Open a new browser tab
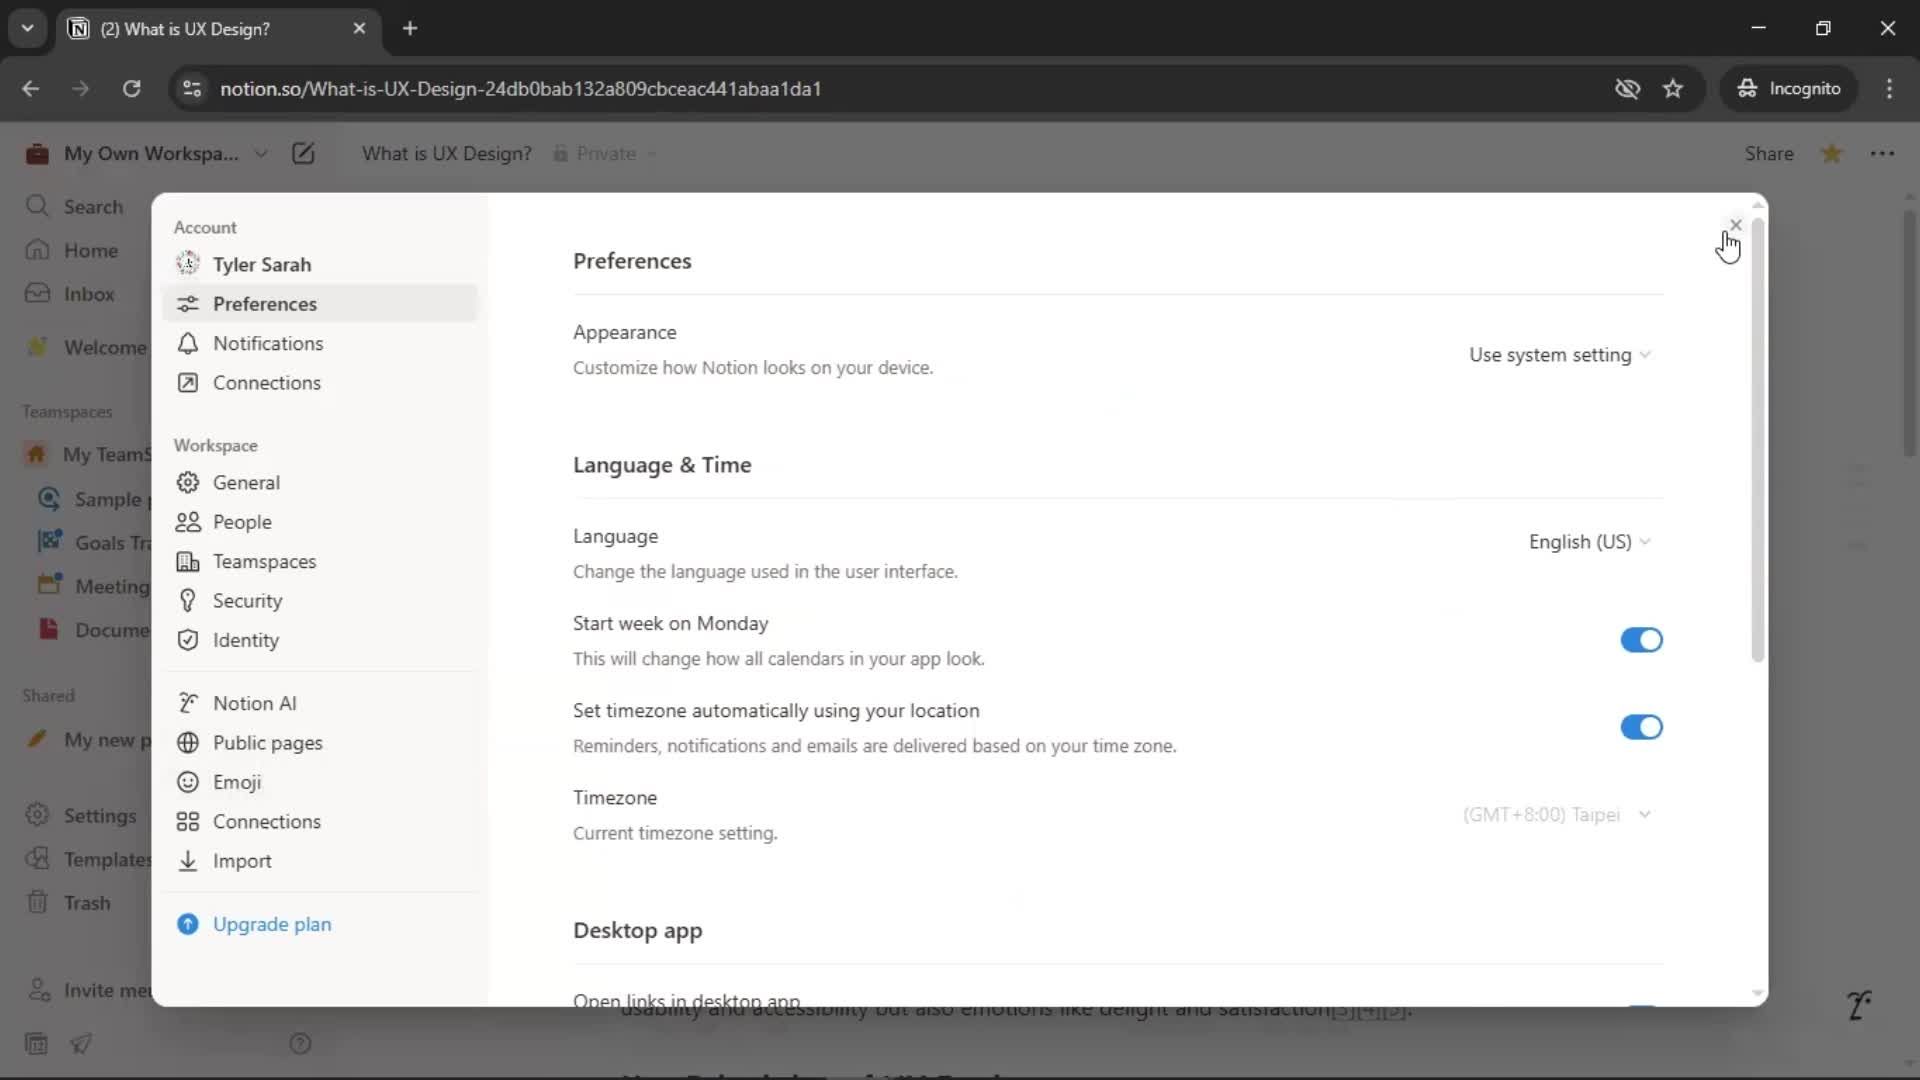This screenshot has height=1080, width=1920. pos(410,28)
